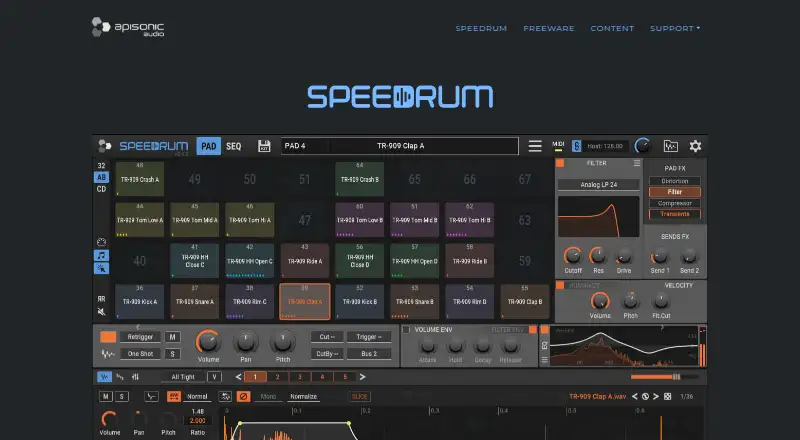
Task: Click the save kit floppy disk icon
Action: pyautogui.click(x=264, y=146)
